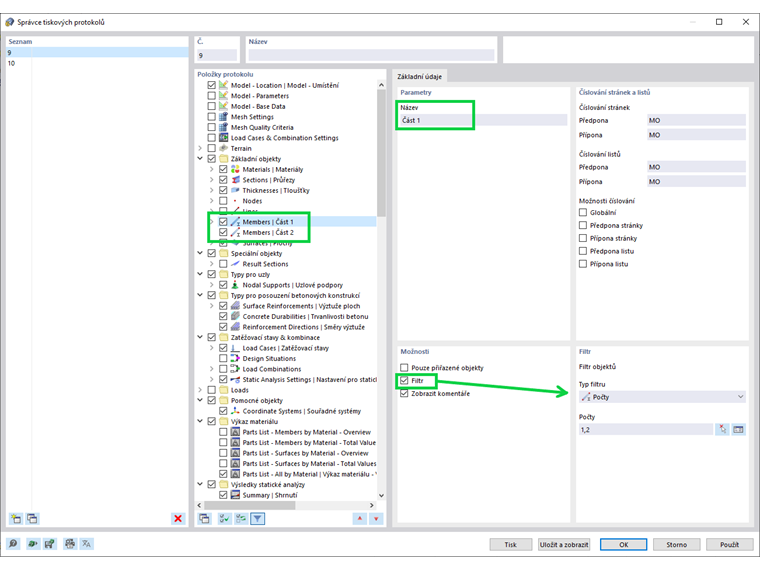Enable the Globální numbering checkbox
Screen dimensions: 760x570
click(583, 212)
